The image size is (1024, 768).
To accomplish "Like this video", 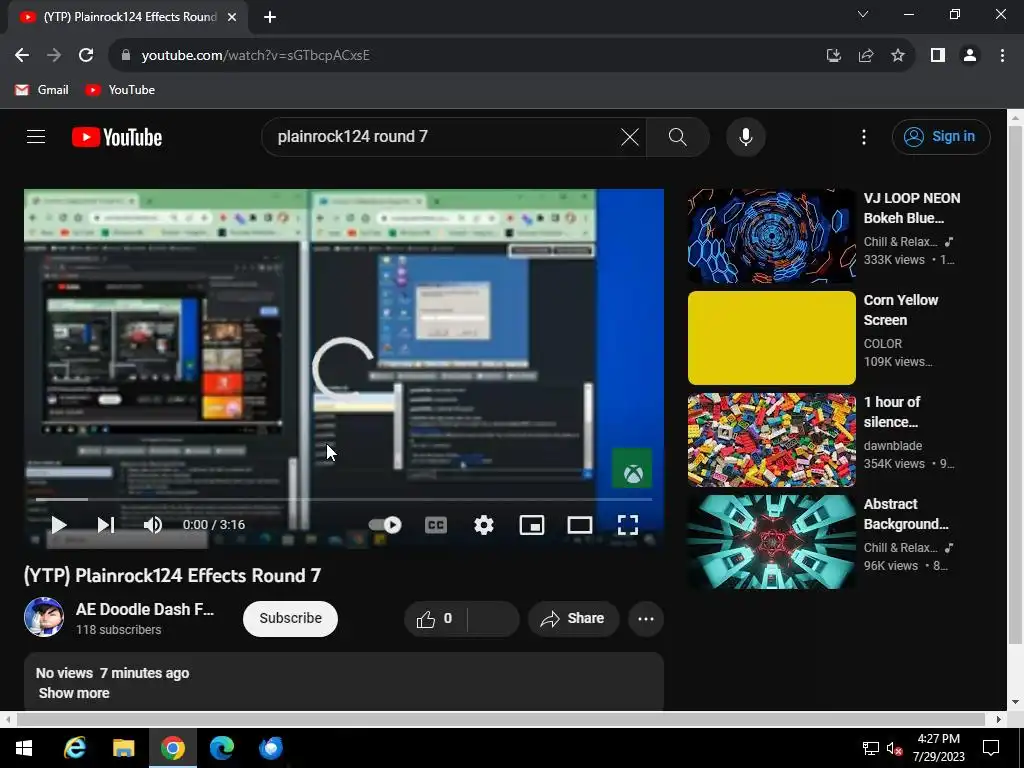I will click(436, 618).
